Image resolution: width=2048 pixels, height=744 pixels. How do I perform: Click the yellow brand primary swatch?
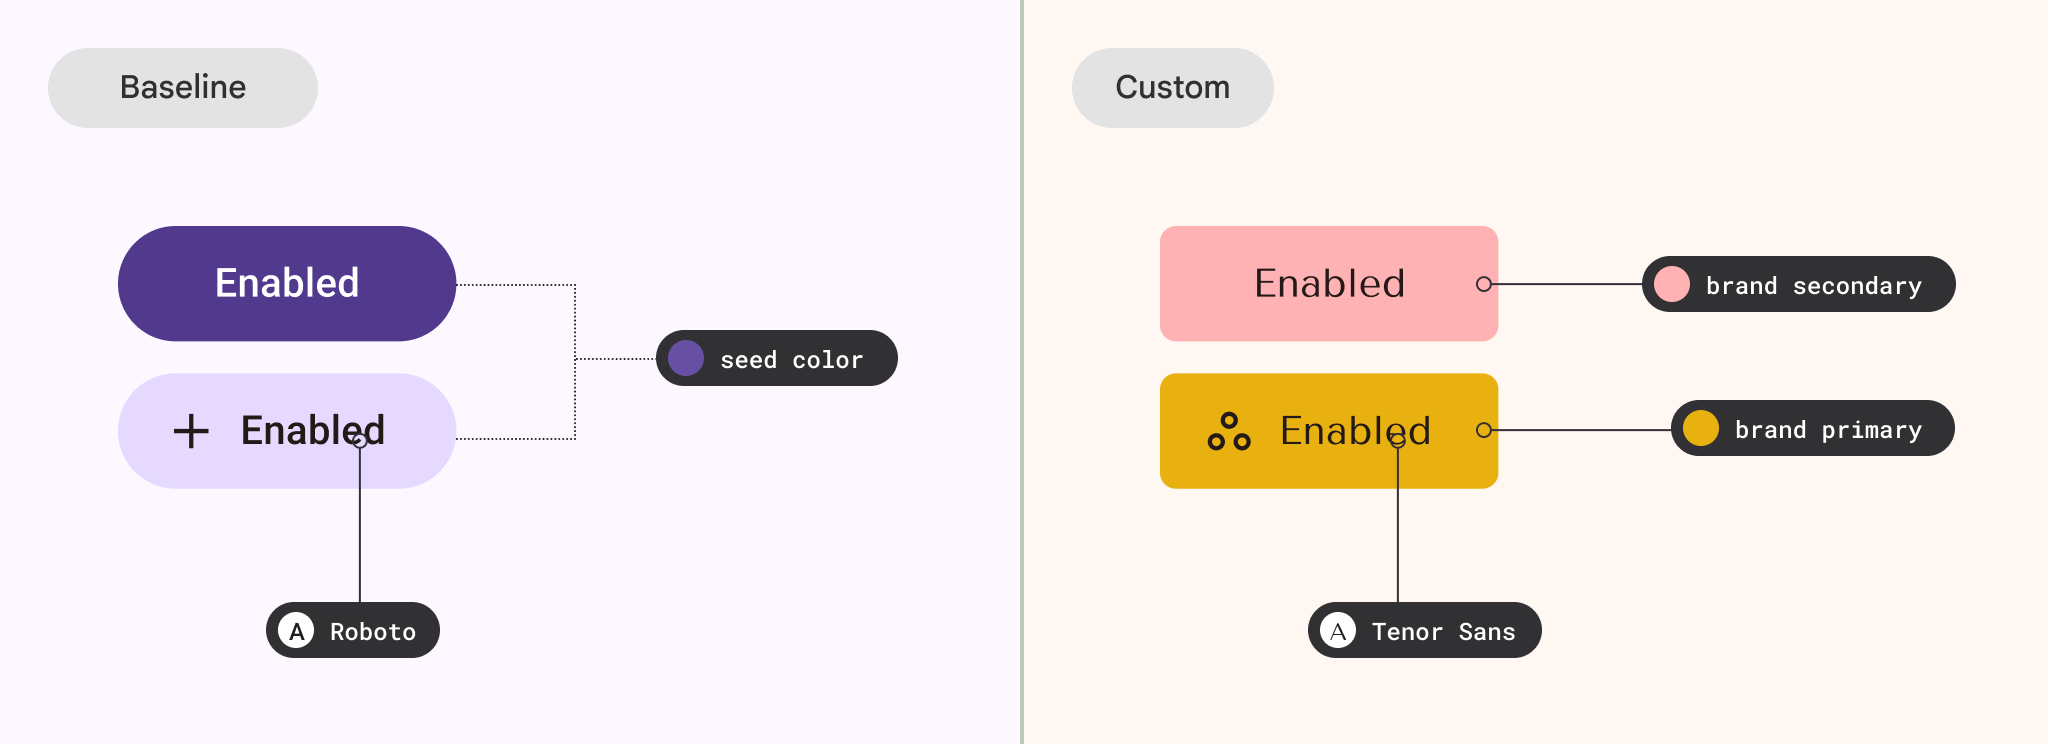tap(1701, 429)
